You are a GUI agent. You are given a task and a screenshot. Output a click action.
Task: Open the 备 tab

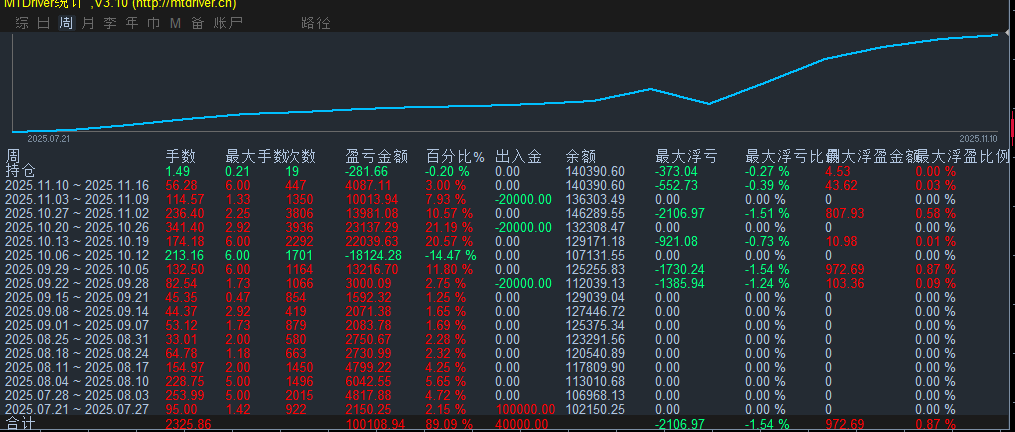[197, 23]
